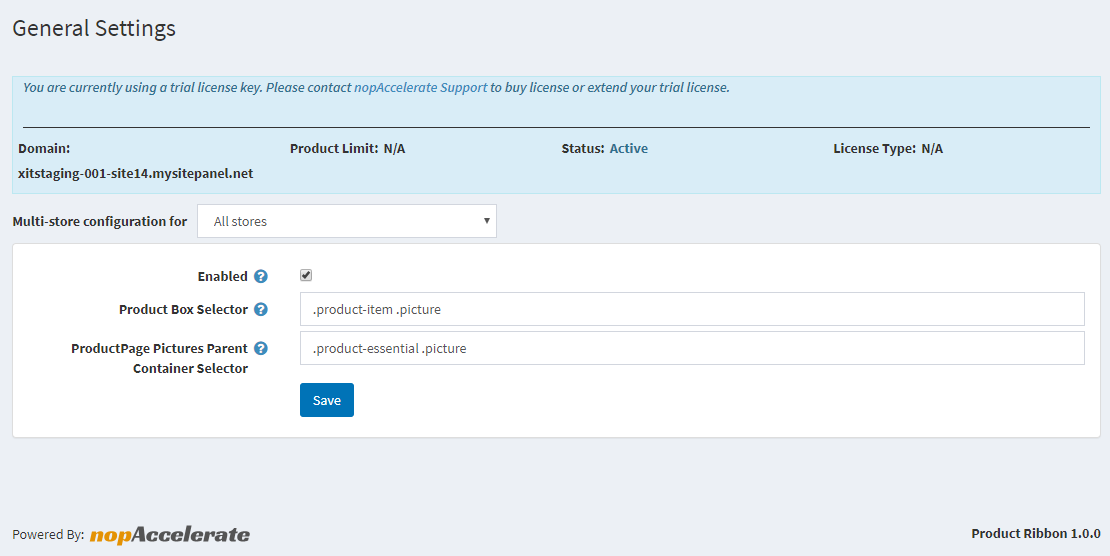Click the Product Box Selector help icon
Viewport: 1110px width, 556px height.
click(261, 310)
